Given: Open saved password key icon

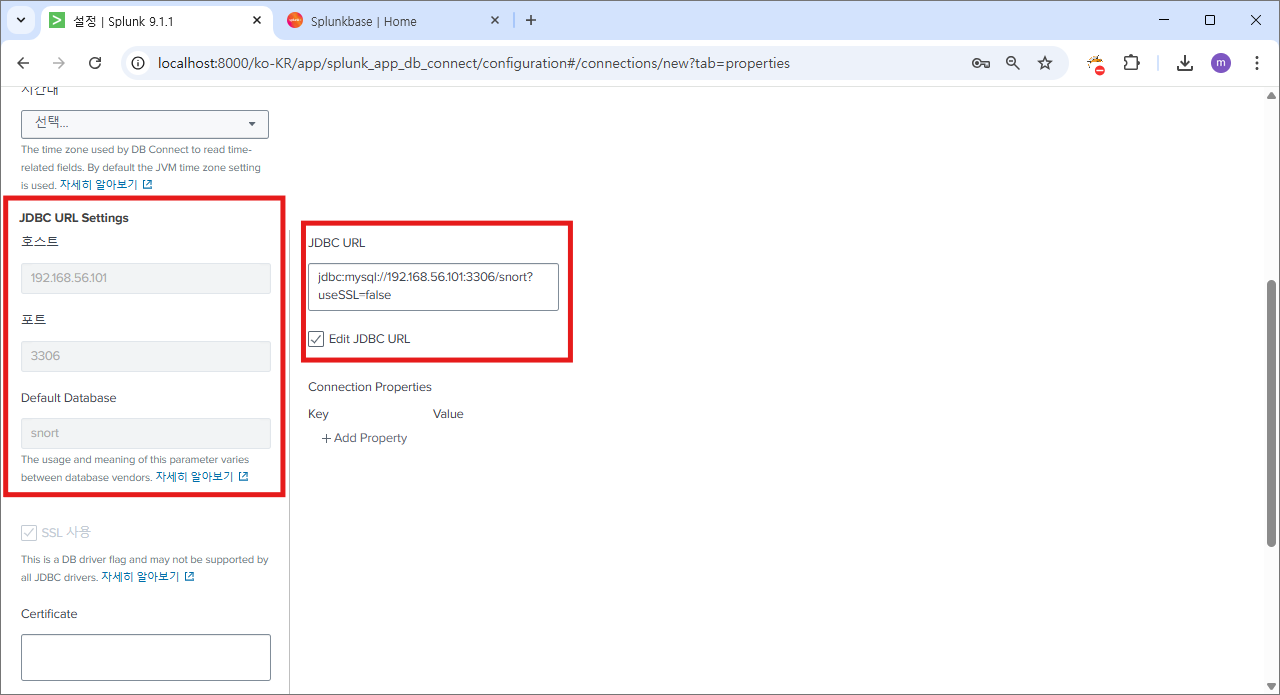Looking at the screenshot, I should coord(981,63).
